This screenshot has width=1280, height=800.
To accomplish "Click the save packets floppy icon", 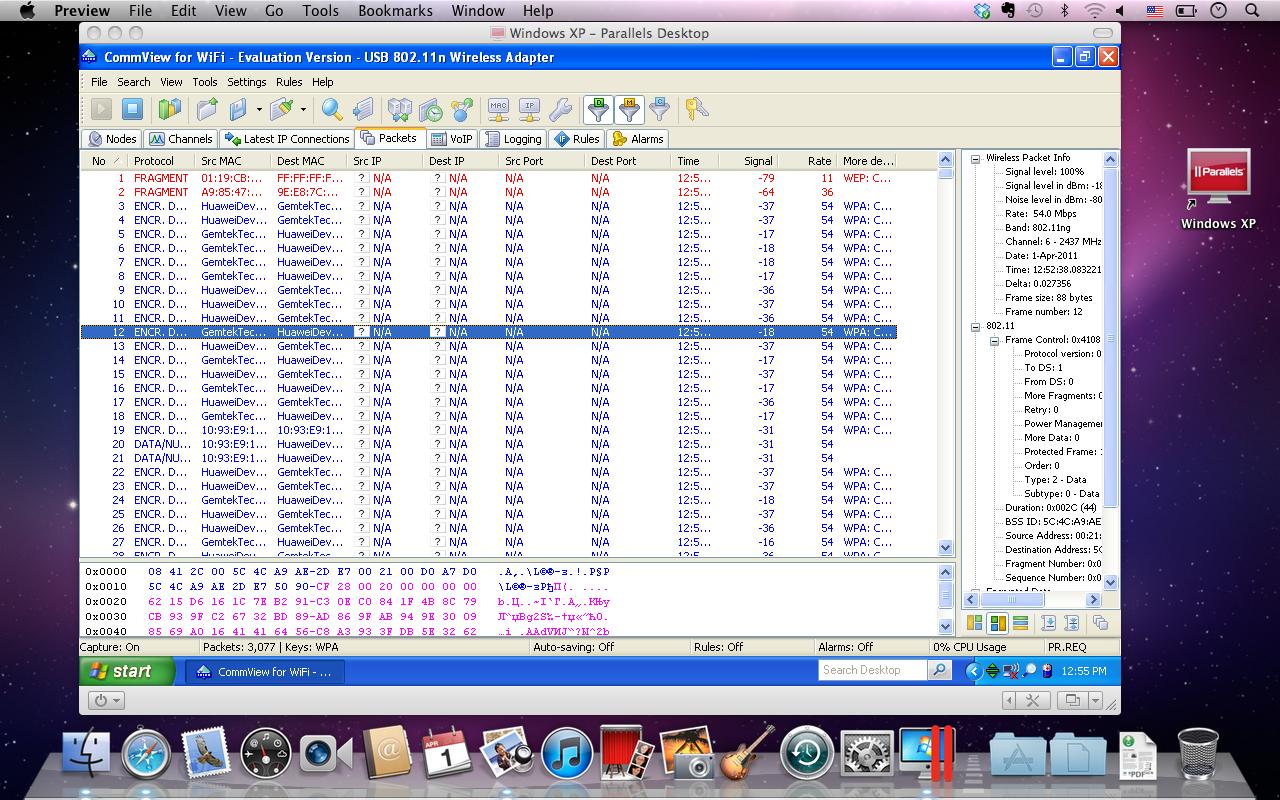I will [238, 109].
